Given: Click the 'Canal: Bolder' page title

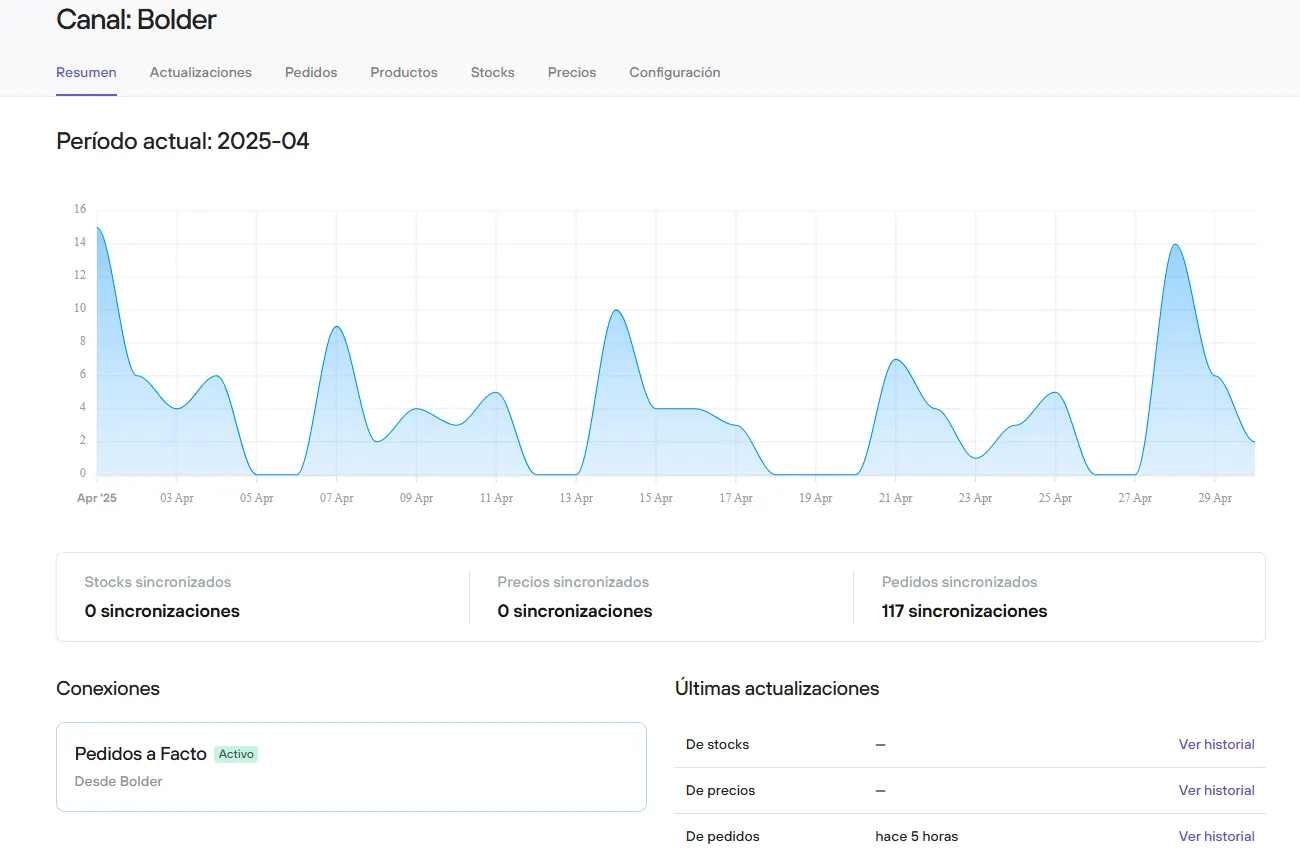Looking at the screenshot, I should (x=136, y=19).
